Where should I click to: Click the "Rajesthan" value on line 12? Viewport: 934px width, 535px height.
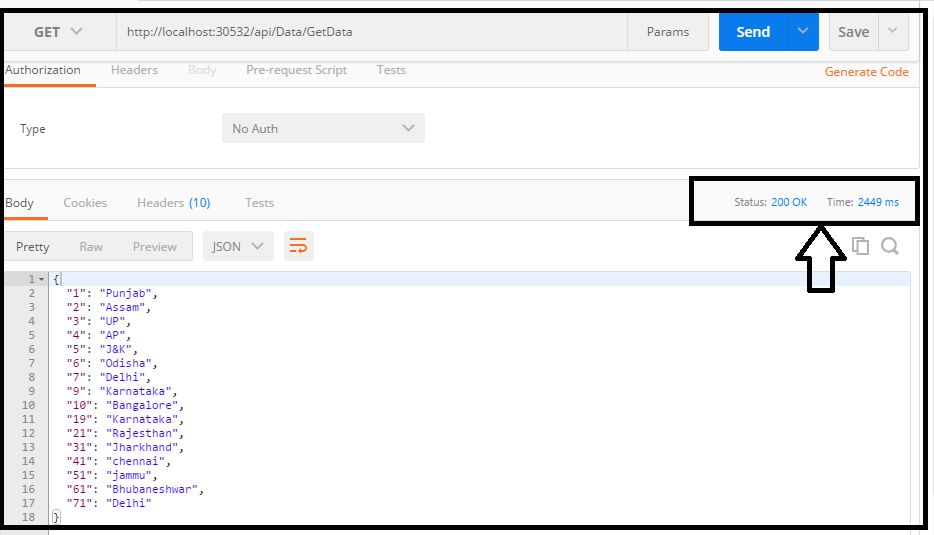(x=142, y=433)
